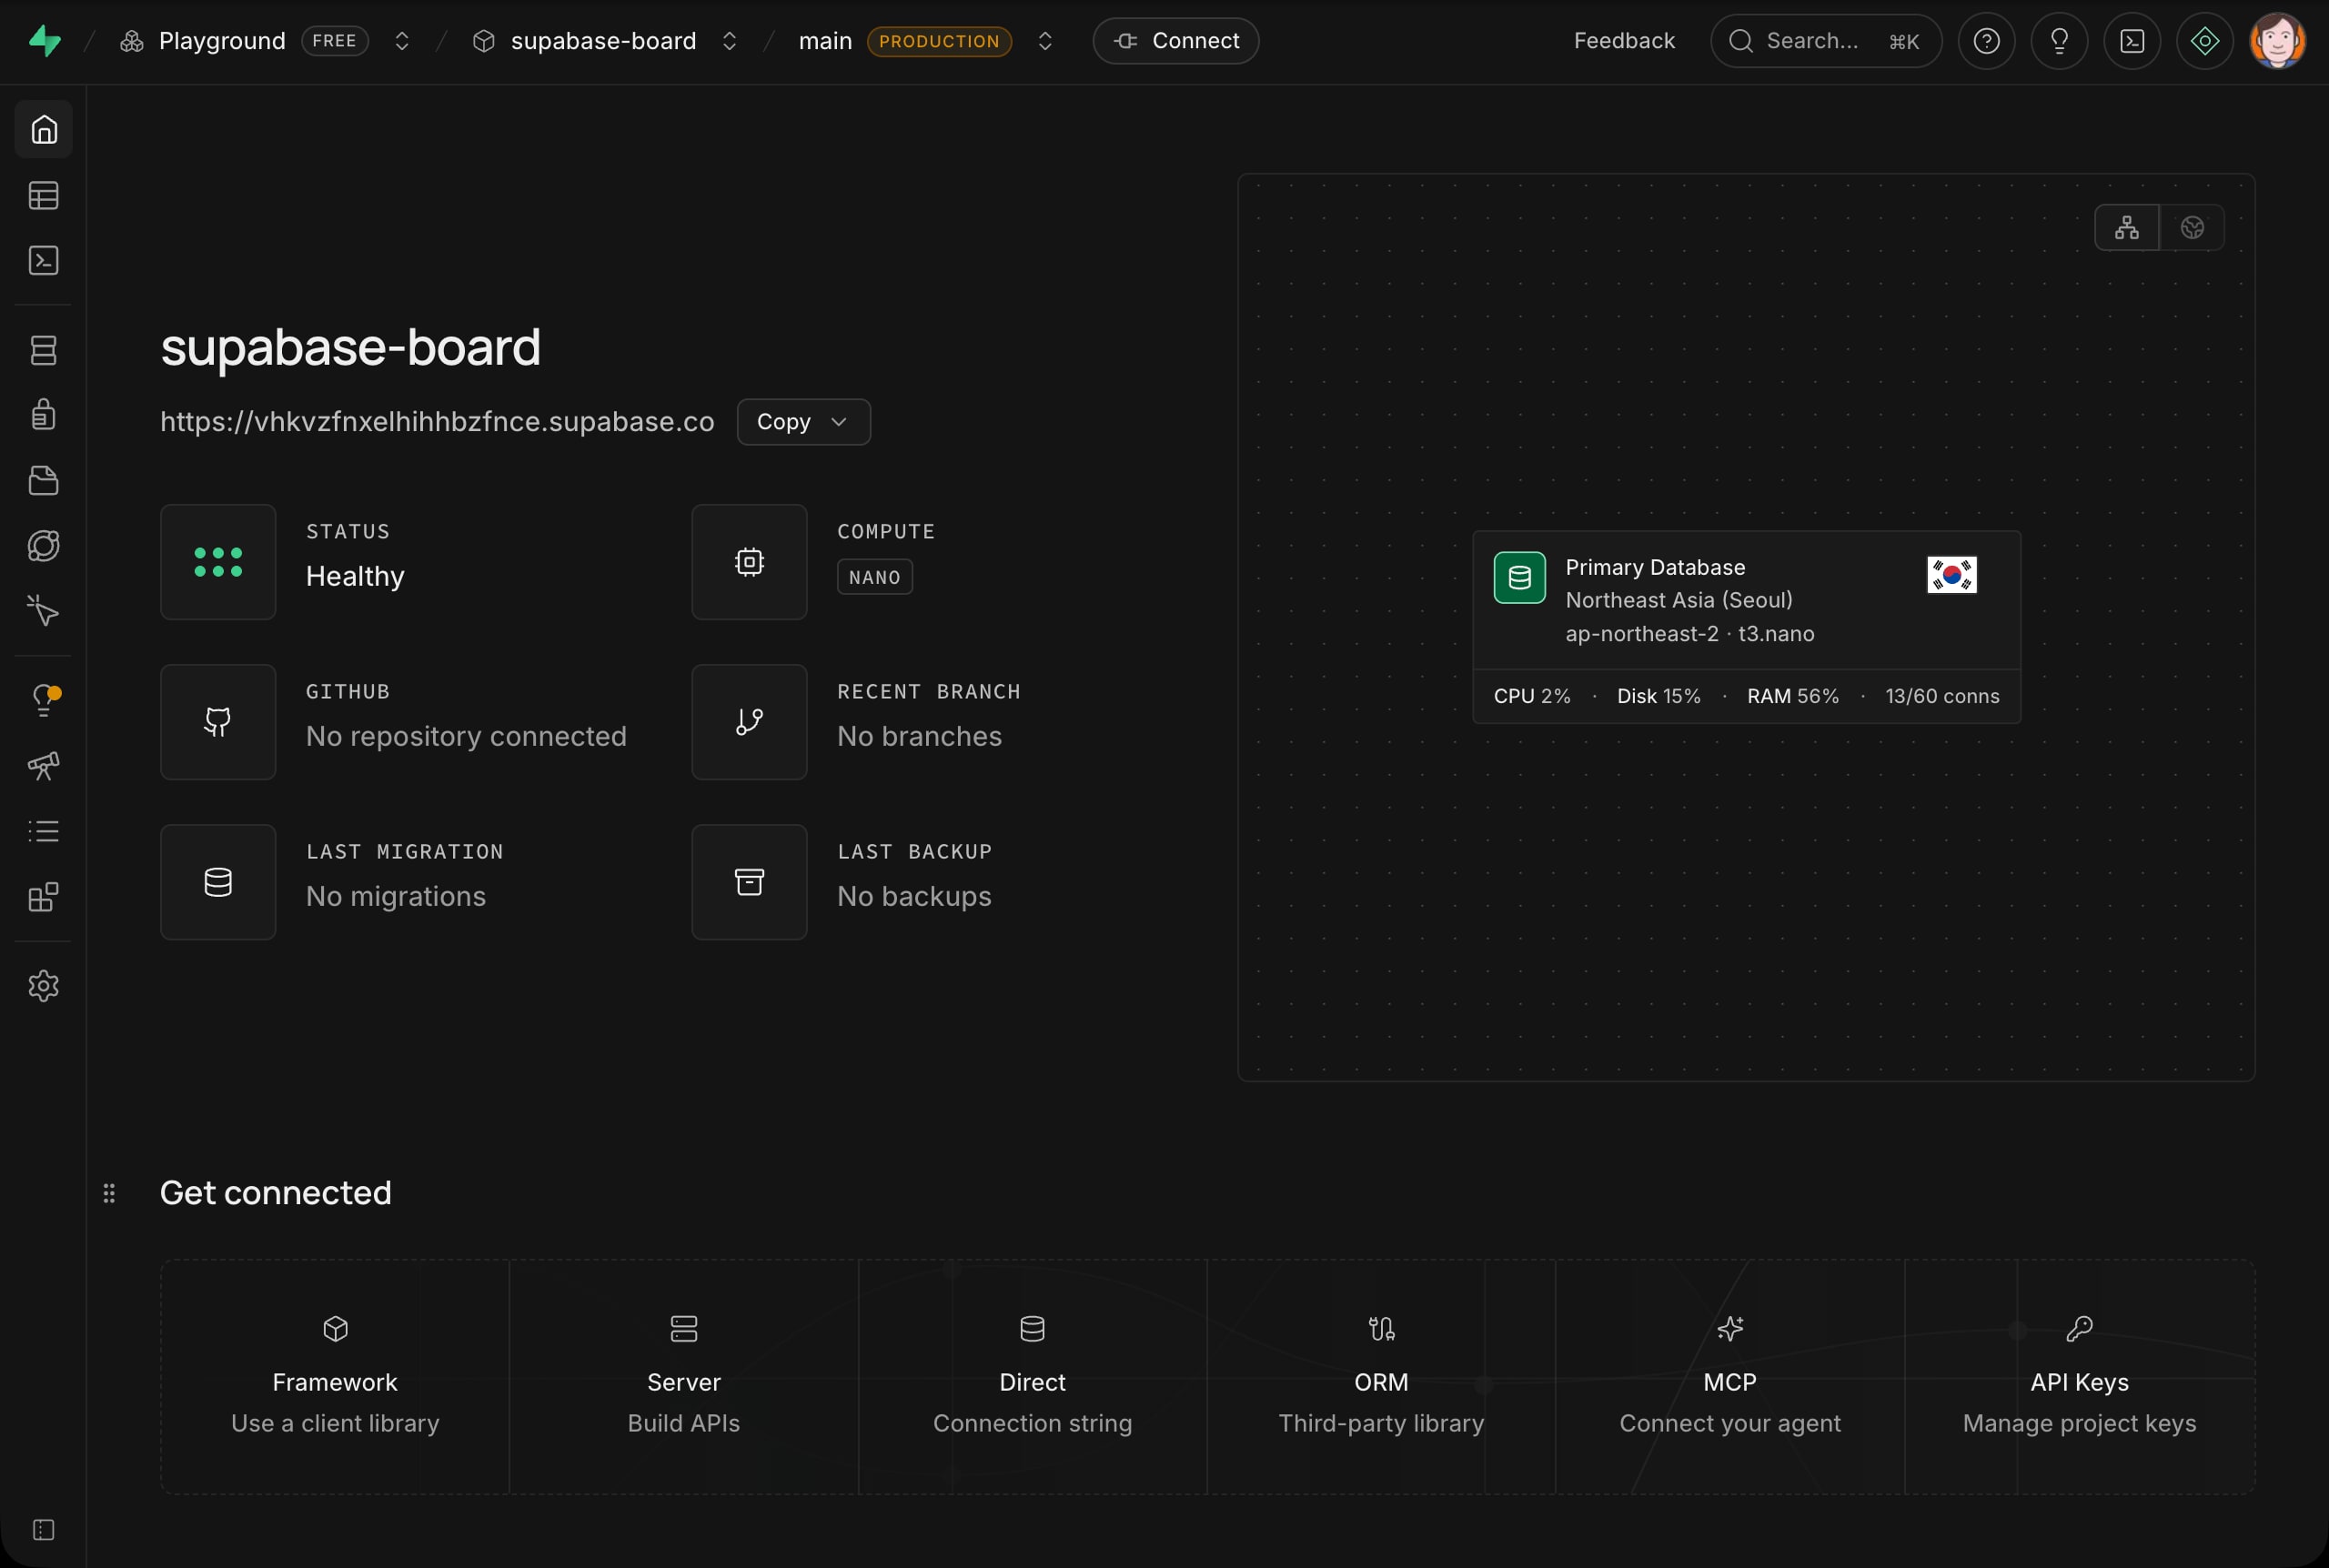Click the FREE plan badge
This screenshot has width=2329, height=1568.
point(335,41)
